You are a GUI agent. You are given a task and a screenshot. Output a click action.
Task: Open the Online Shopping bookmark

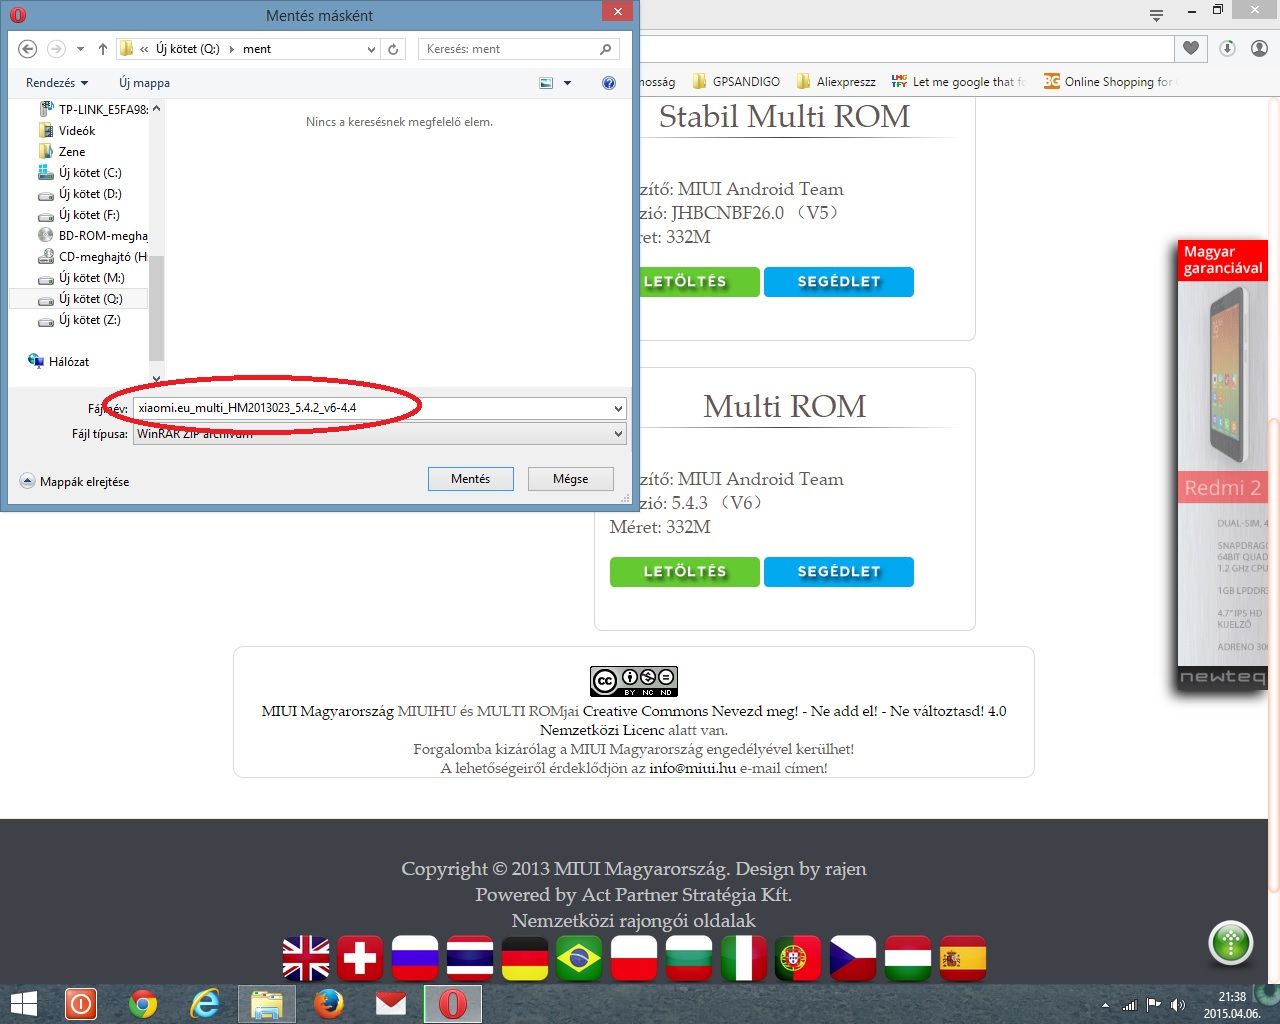1110,82
